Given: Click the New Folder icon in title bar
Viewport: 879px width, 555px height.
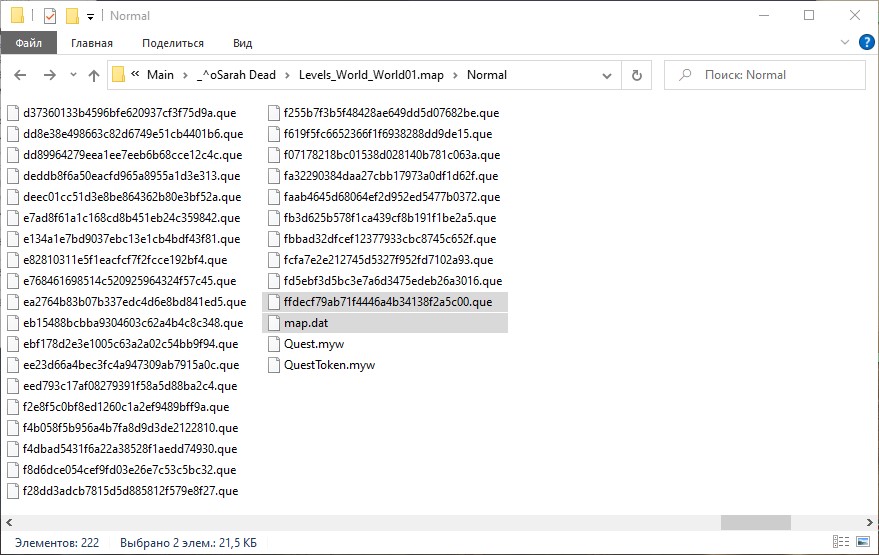Looking at the screenshot, I should [x=71, y=15].
